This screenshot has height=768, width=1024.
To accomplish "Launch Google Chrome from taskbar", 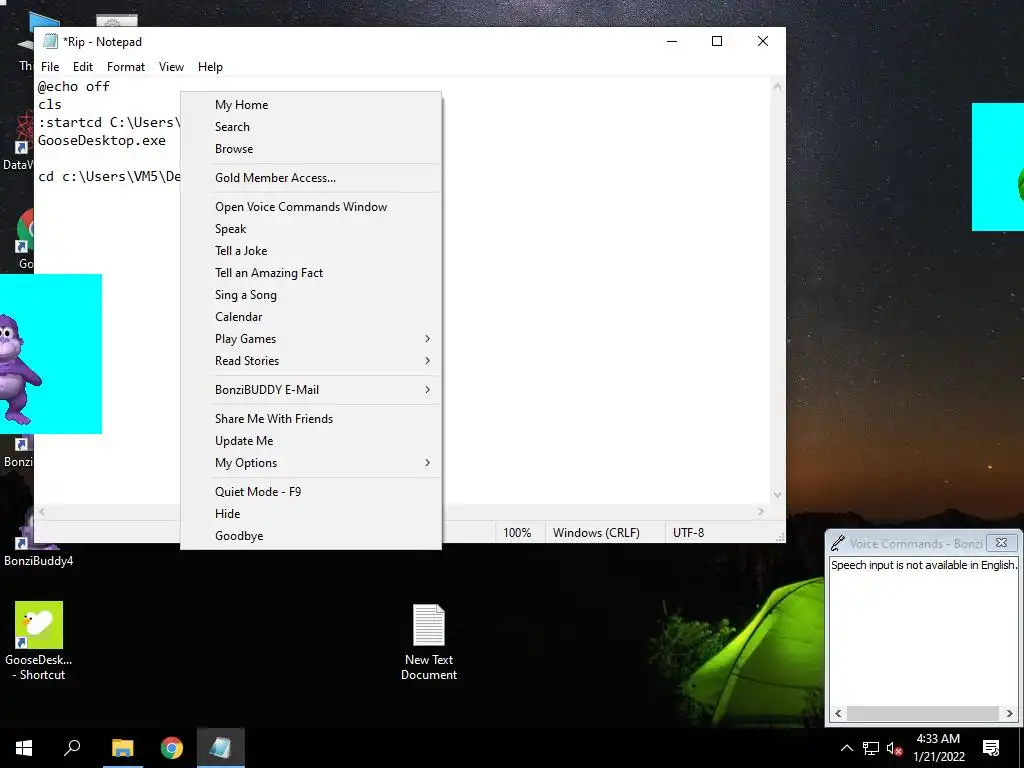I will coord(172,748).
